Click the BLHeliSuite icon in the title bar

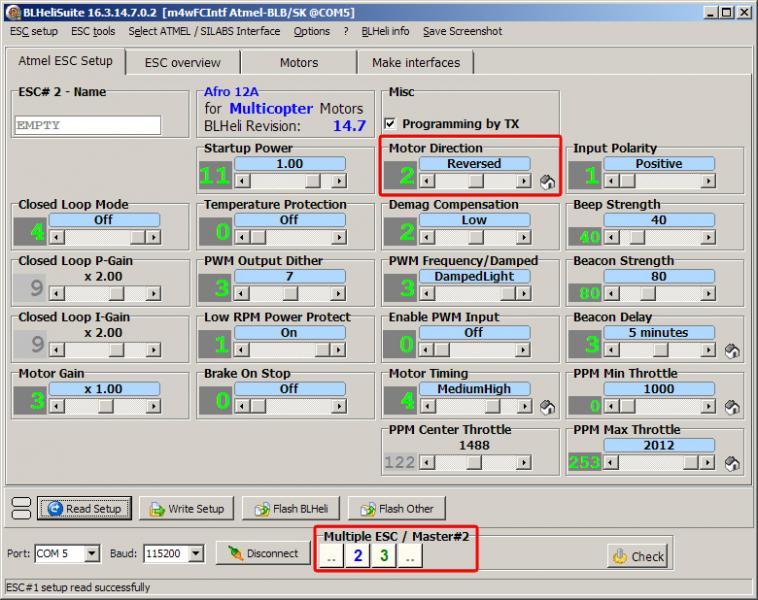click(10, 10)
